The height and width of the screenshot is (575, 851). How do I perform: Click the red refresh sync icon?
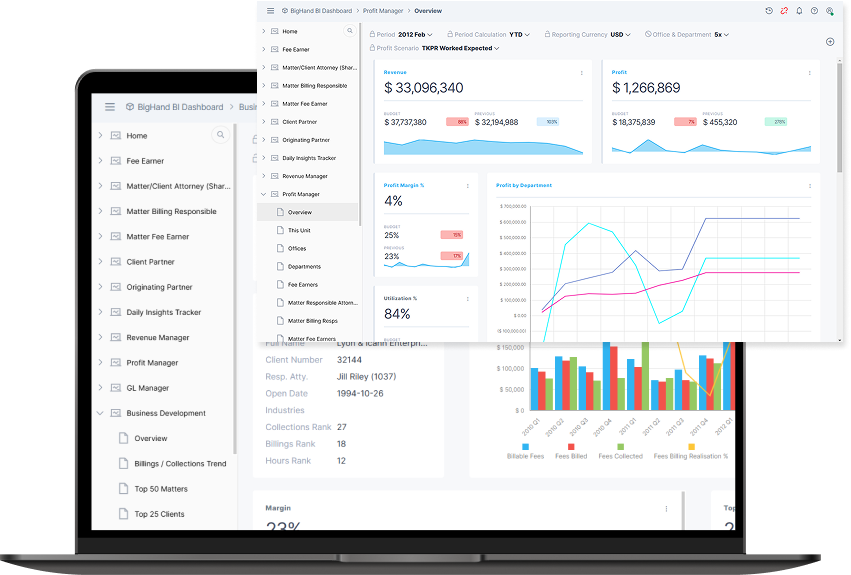tap(784, 11)
